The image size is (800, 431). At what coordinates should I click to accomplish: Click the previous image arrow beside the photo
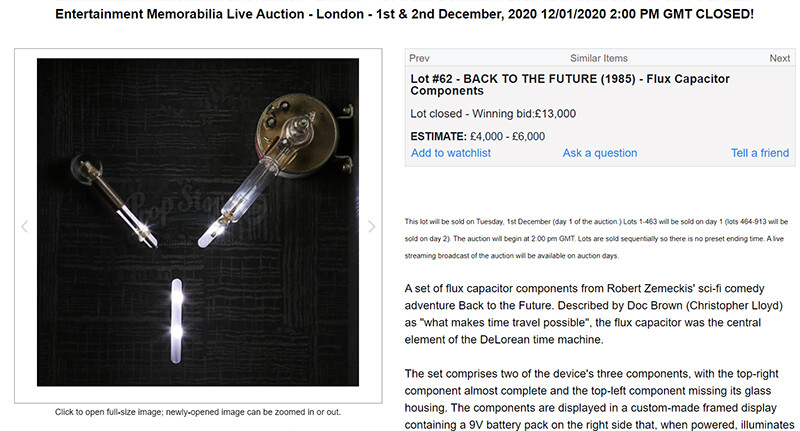tap(25, 227)
